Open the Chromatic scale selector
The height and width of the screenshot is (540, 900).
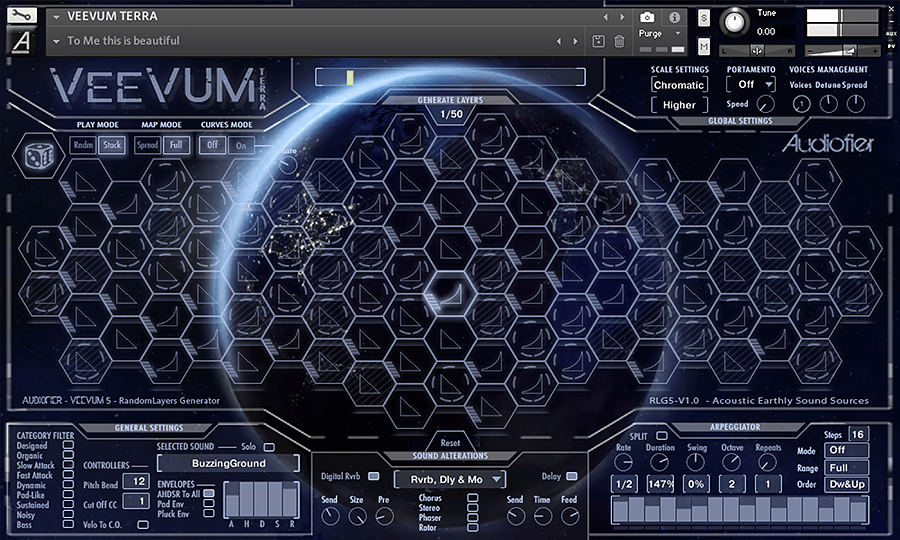click(680, 85)
